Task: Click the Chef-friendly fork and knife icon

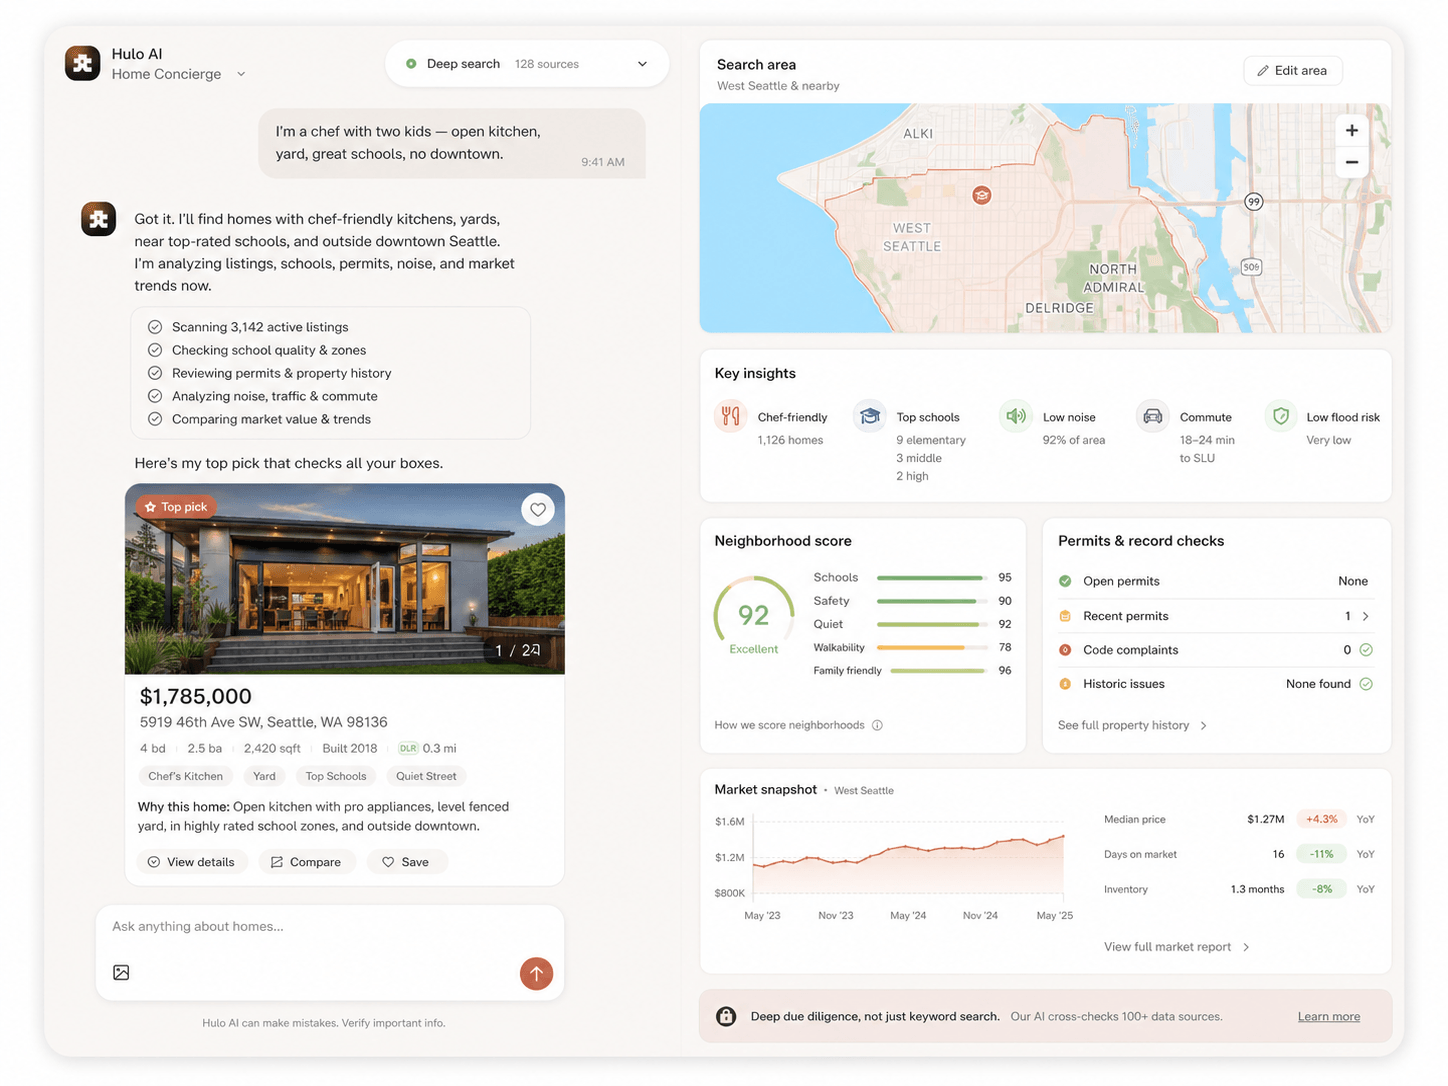Action: point(731,416)
